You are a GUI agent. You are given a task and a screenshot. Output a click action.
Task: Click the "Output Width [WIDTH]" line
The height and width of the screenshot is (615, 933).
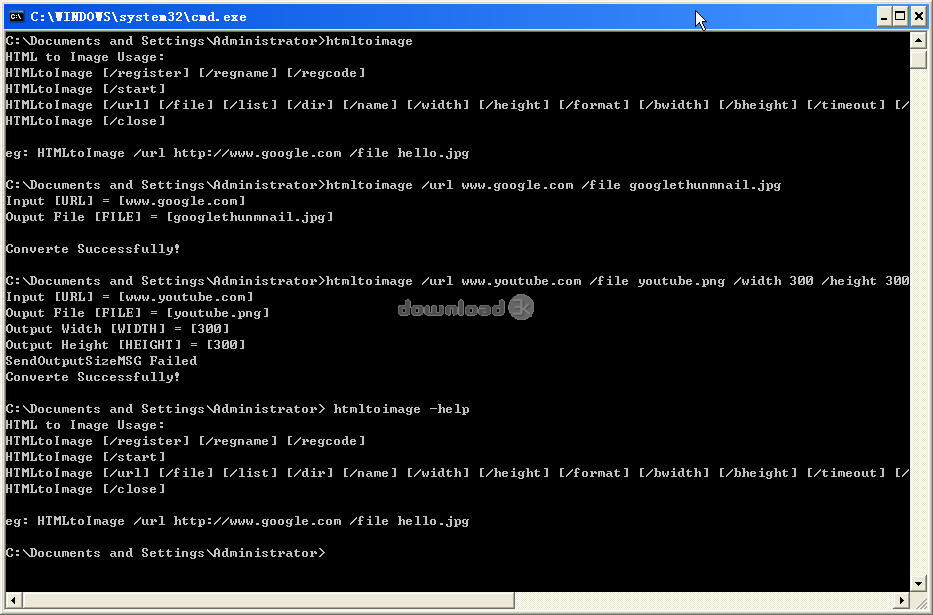pos(118,329)
